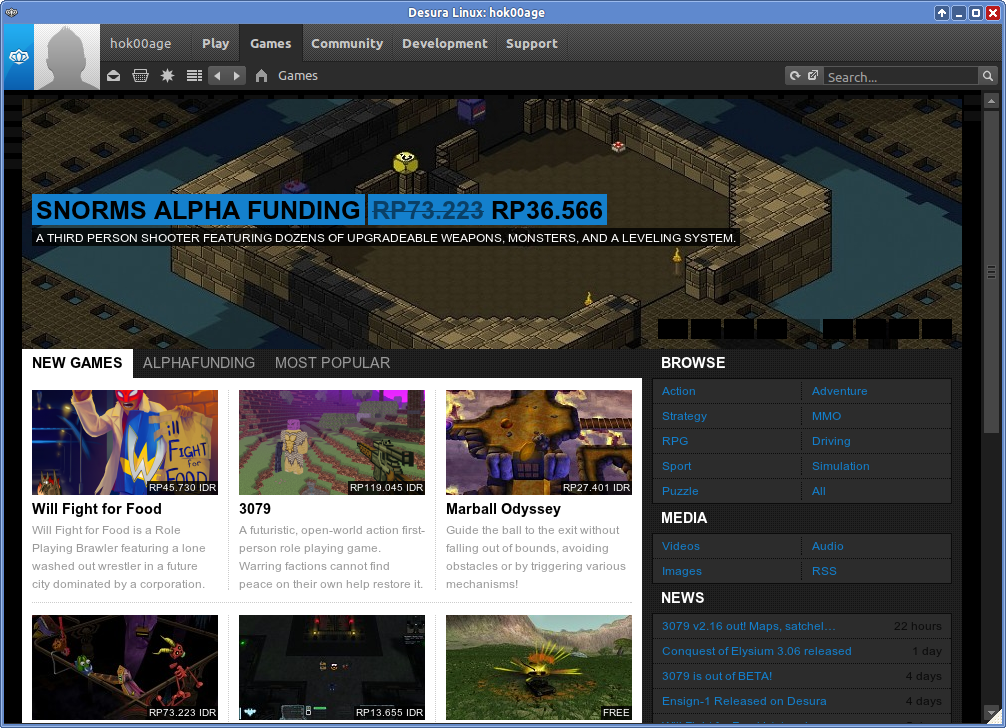Click the starburst updates icon
The image size is (1006, 728).
click(x=167, y=76)
